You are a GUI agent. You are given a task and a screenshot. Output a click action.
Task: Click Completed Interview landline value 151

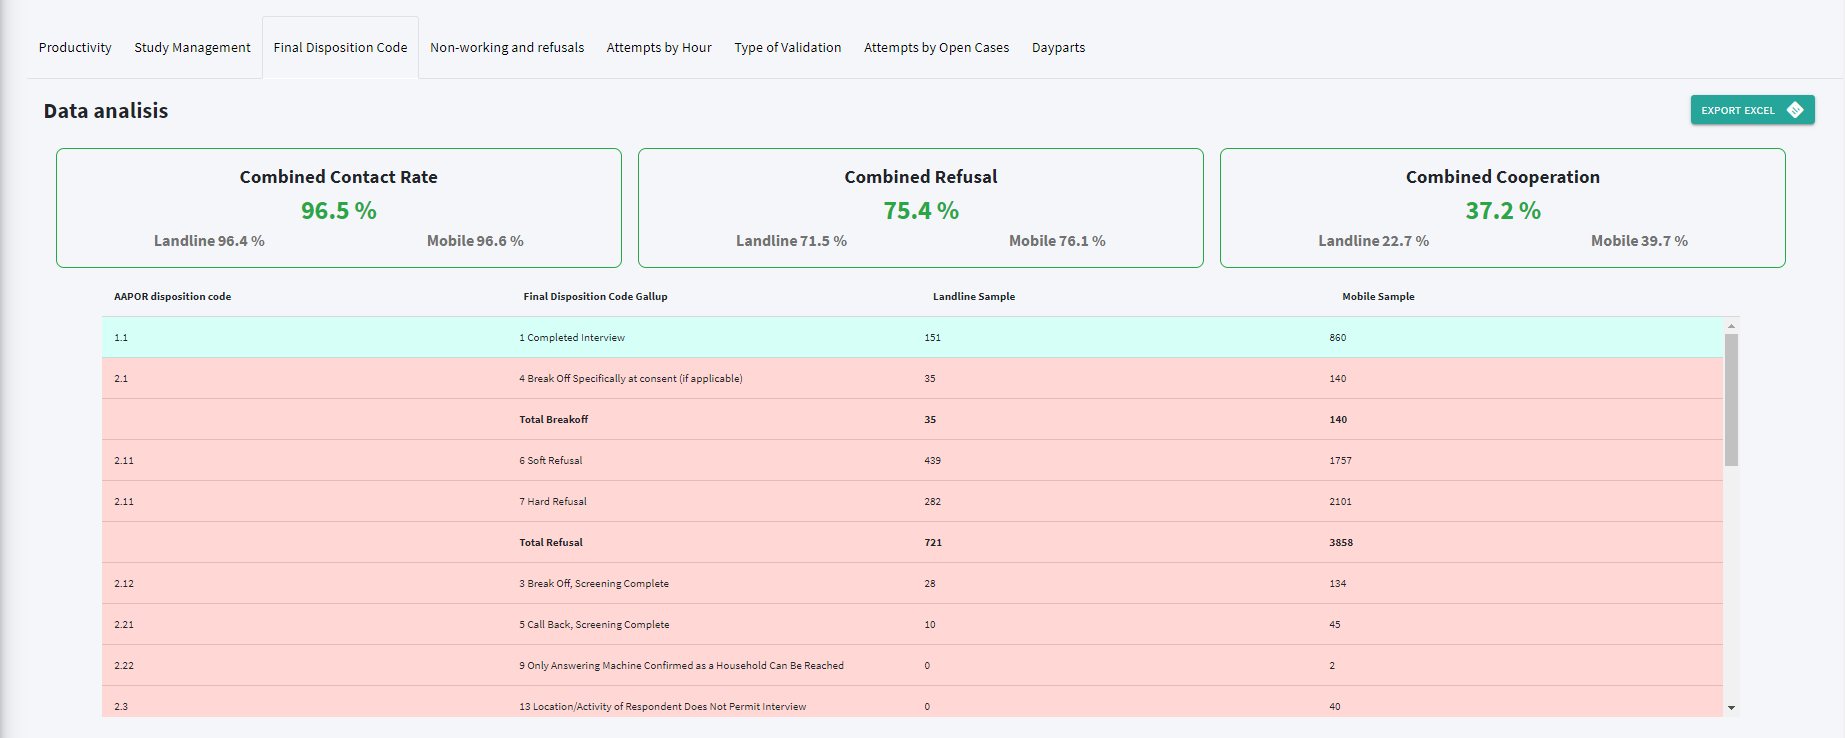932,338
